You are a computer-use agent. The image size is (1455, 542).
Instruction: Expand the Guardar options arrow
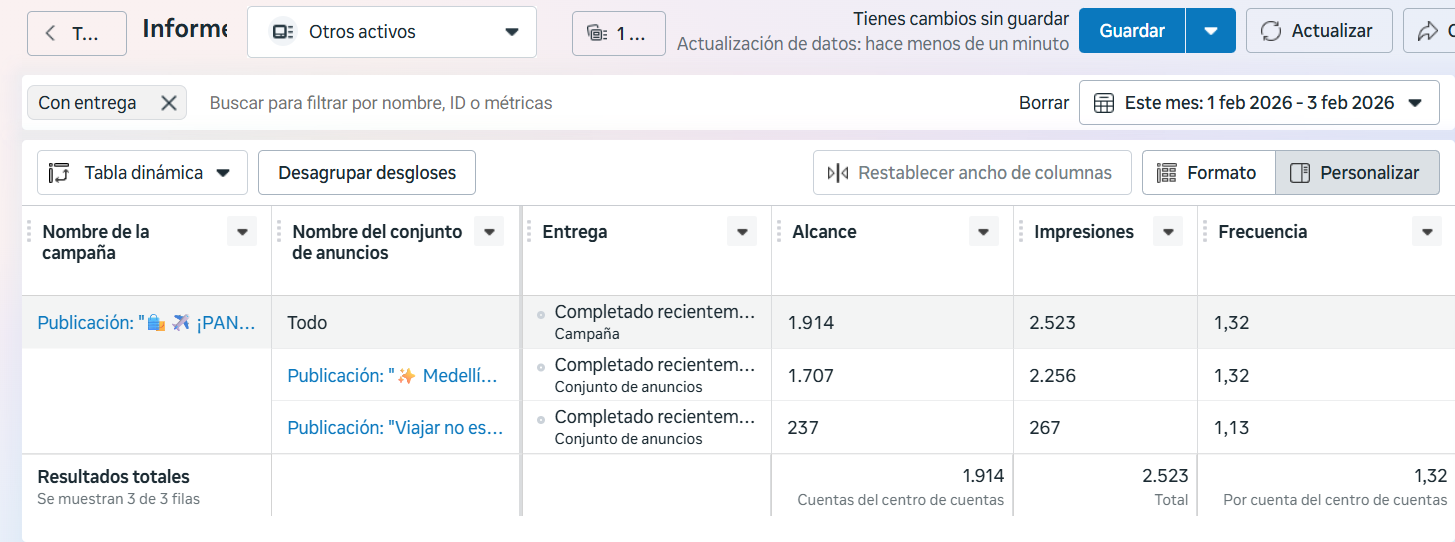coord(1211,31)
